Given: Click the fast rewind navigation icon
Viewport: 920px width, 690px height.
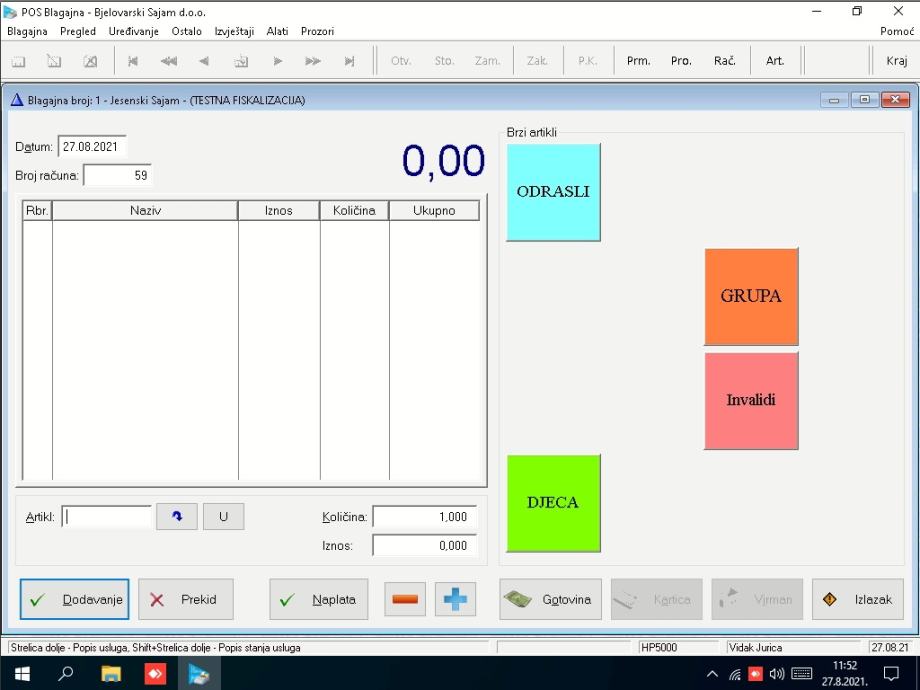Looking at the screenshot, I should click(169, 61).
